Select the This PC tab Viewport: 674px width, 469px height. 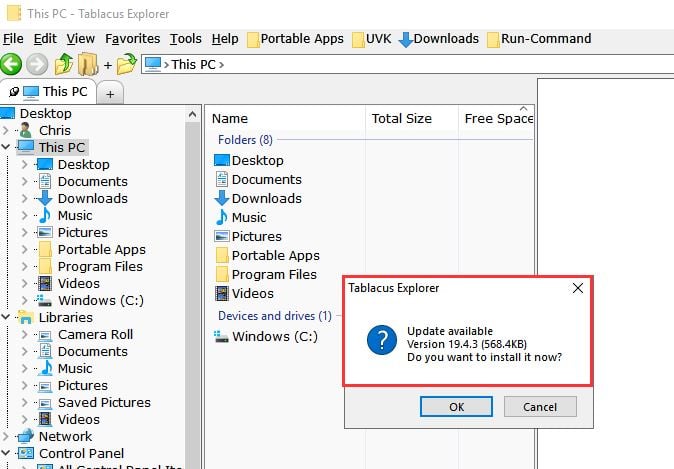point(48,92)
